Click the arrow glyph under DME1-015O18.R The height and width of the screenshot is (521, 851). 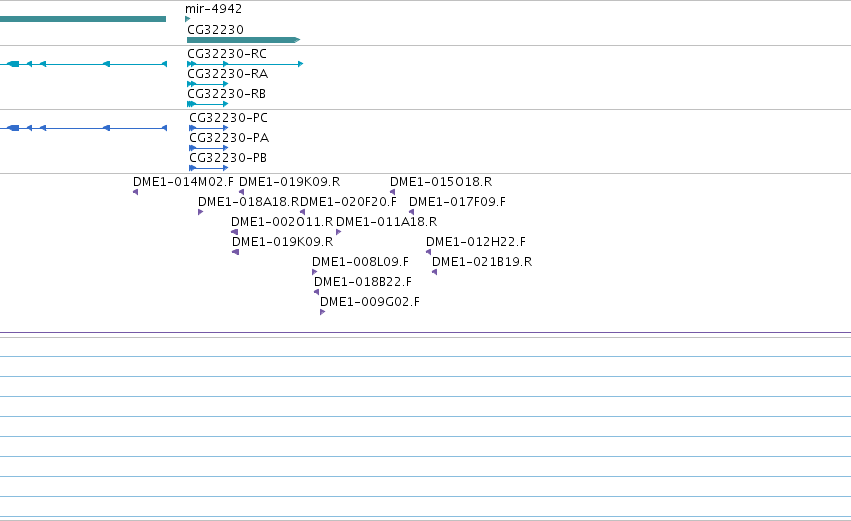[392, 192]
